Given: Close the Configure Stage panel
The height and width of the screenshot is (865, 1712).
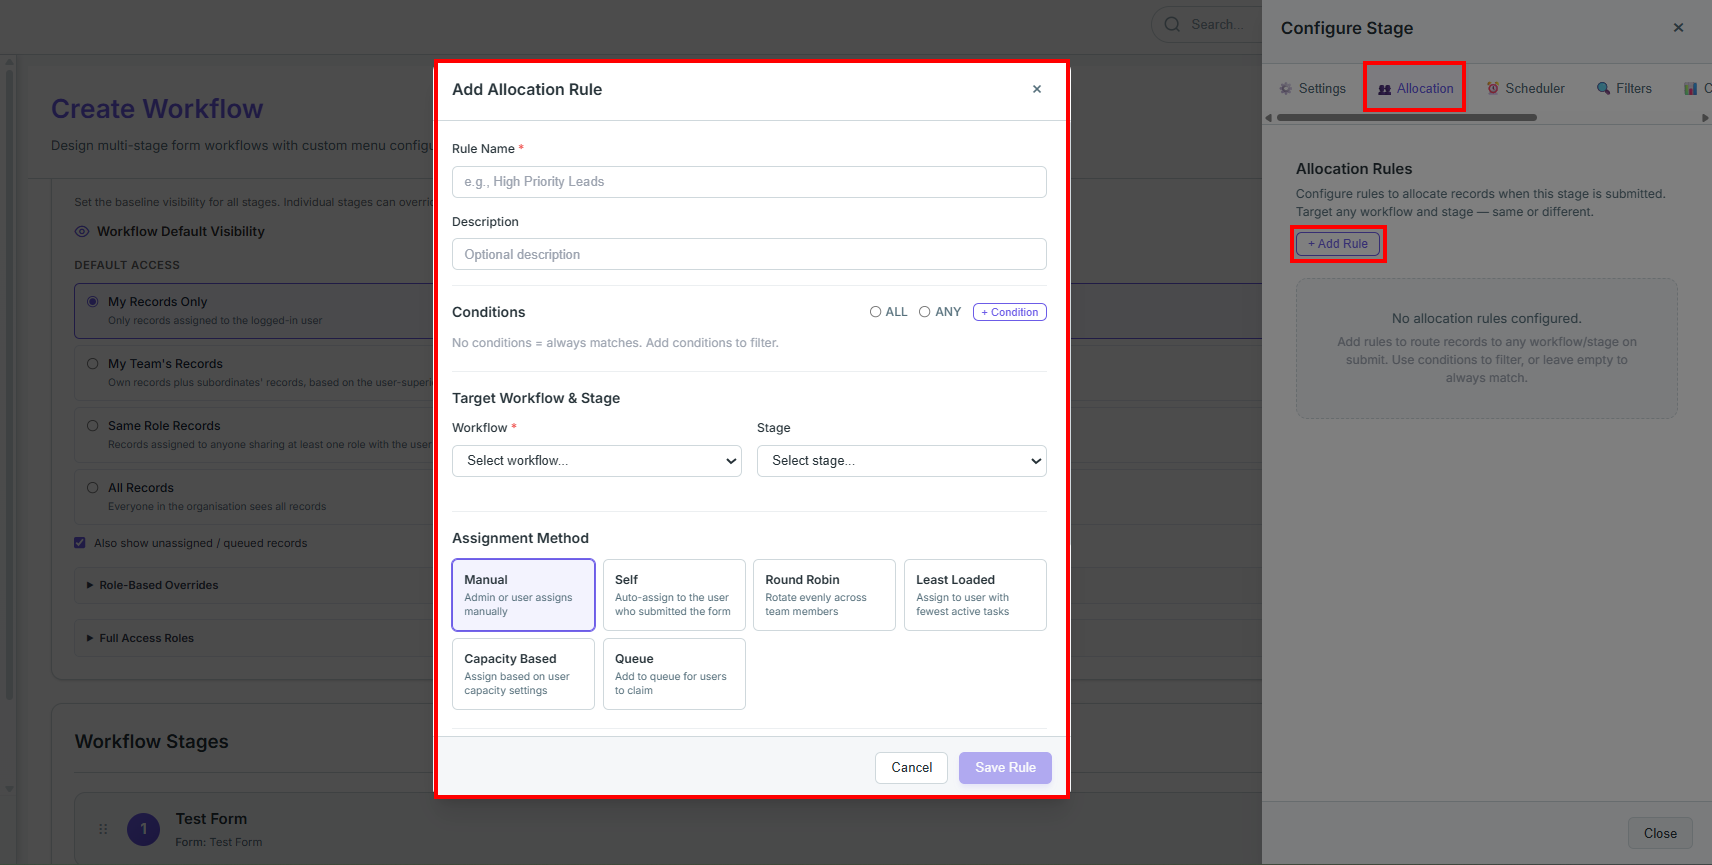Looking at the screenshot, I should (x=1678, y=28).
